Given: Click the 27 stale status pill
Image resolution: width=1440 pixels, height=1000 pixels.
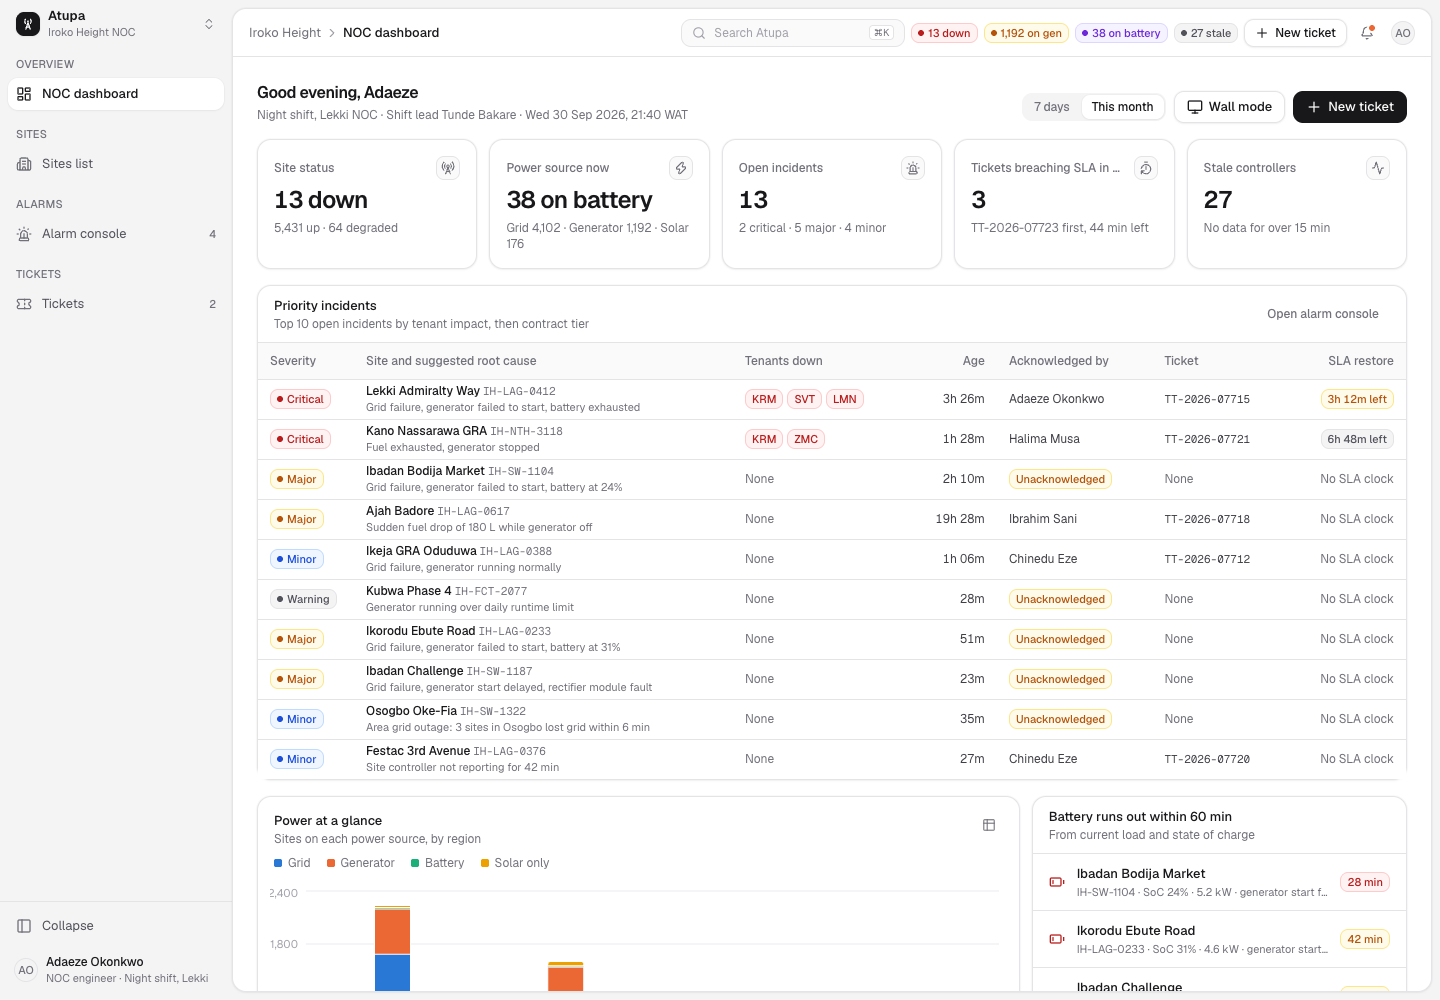Looking at the screenshot, I should [x=1206, y=33].
